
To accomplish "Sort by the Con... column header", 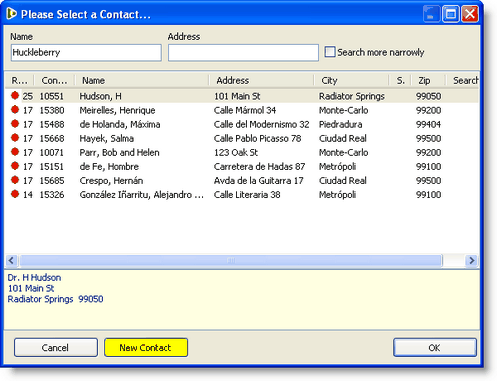I will [54, 80].
